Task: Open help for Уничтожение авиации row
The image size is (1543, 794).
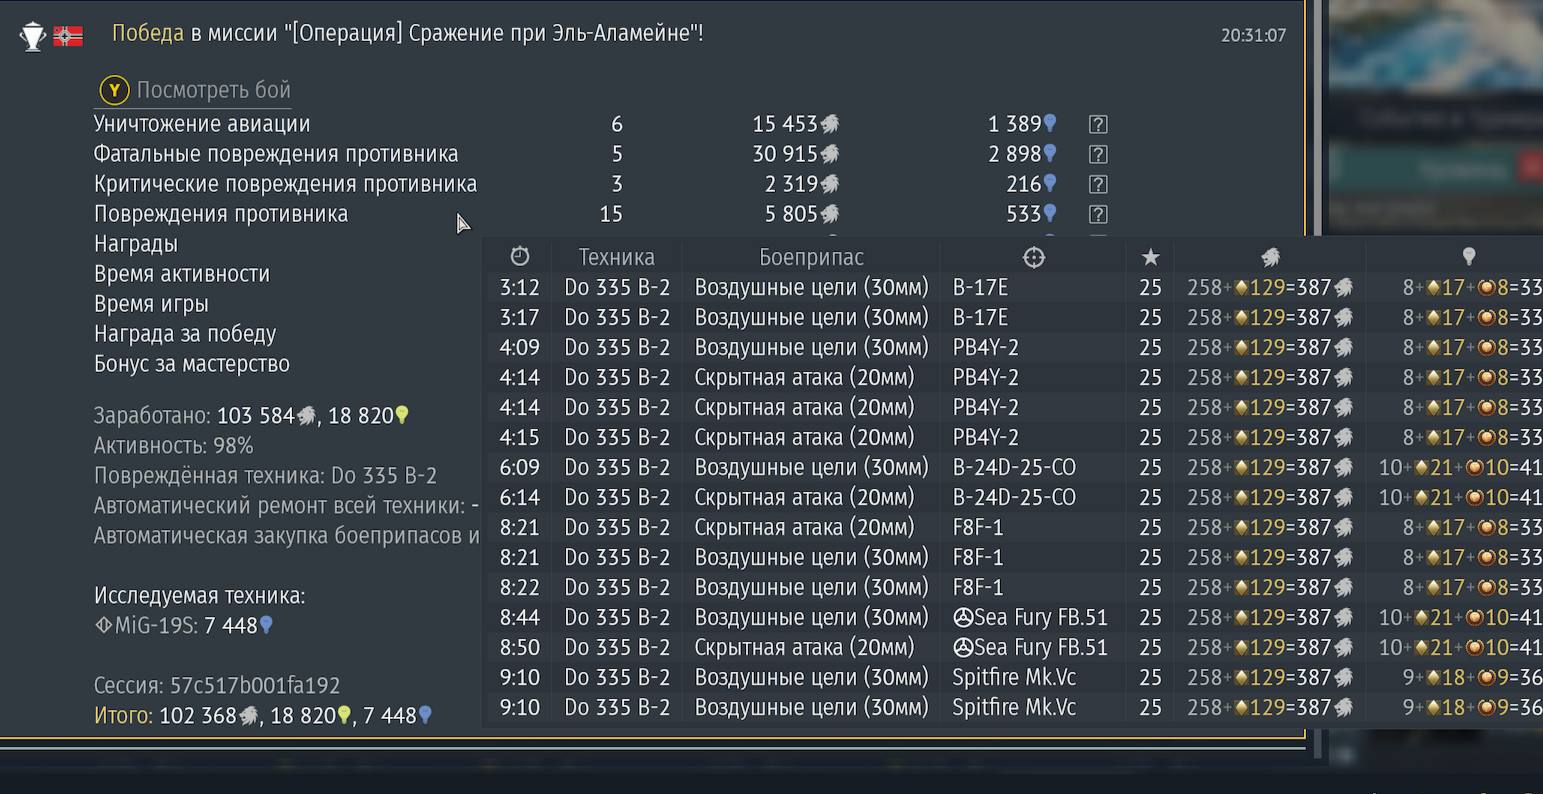Action: click(x=1098, y=124)
